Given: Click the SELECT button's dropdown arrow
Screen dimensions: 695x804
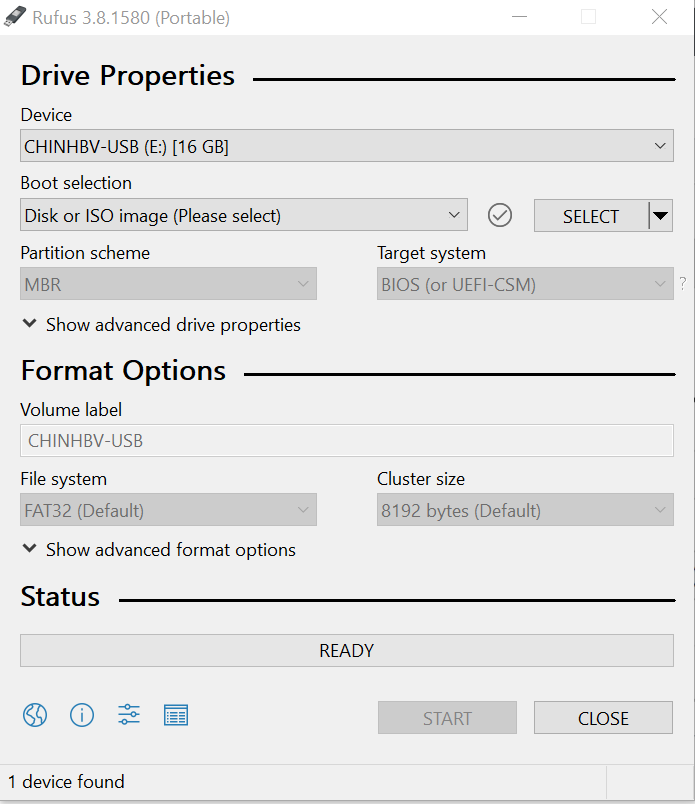Looking at the screenshot, I should click(660, 216).
